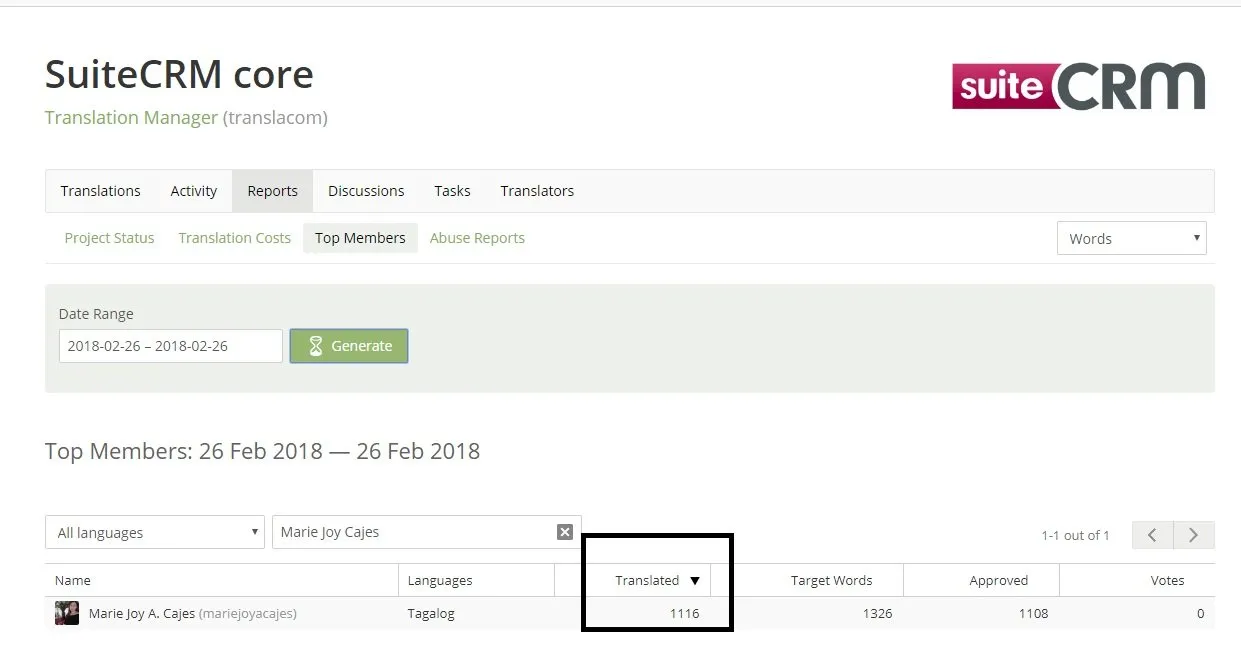Click the Date Range label
Image resolution: width=1241 pixels, height=666 pixels.
pyautogui.click(x=96, y=314)
